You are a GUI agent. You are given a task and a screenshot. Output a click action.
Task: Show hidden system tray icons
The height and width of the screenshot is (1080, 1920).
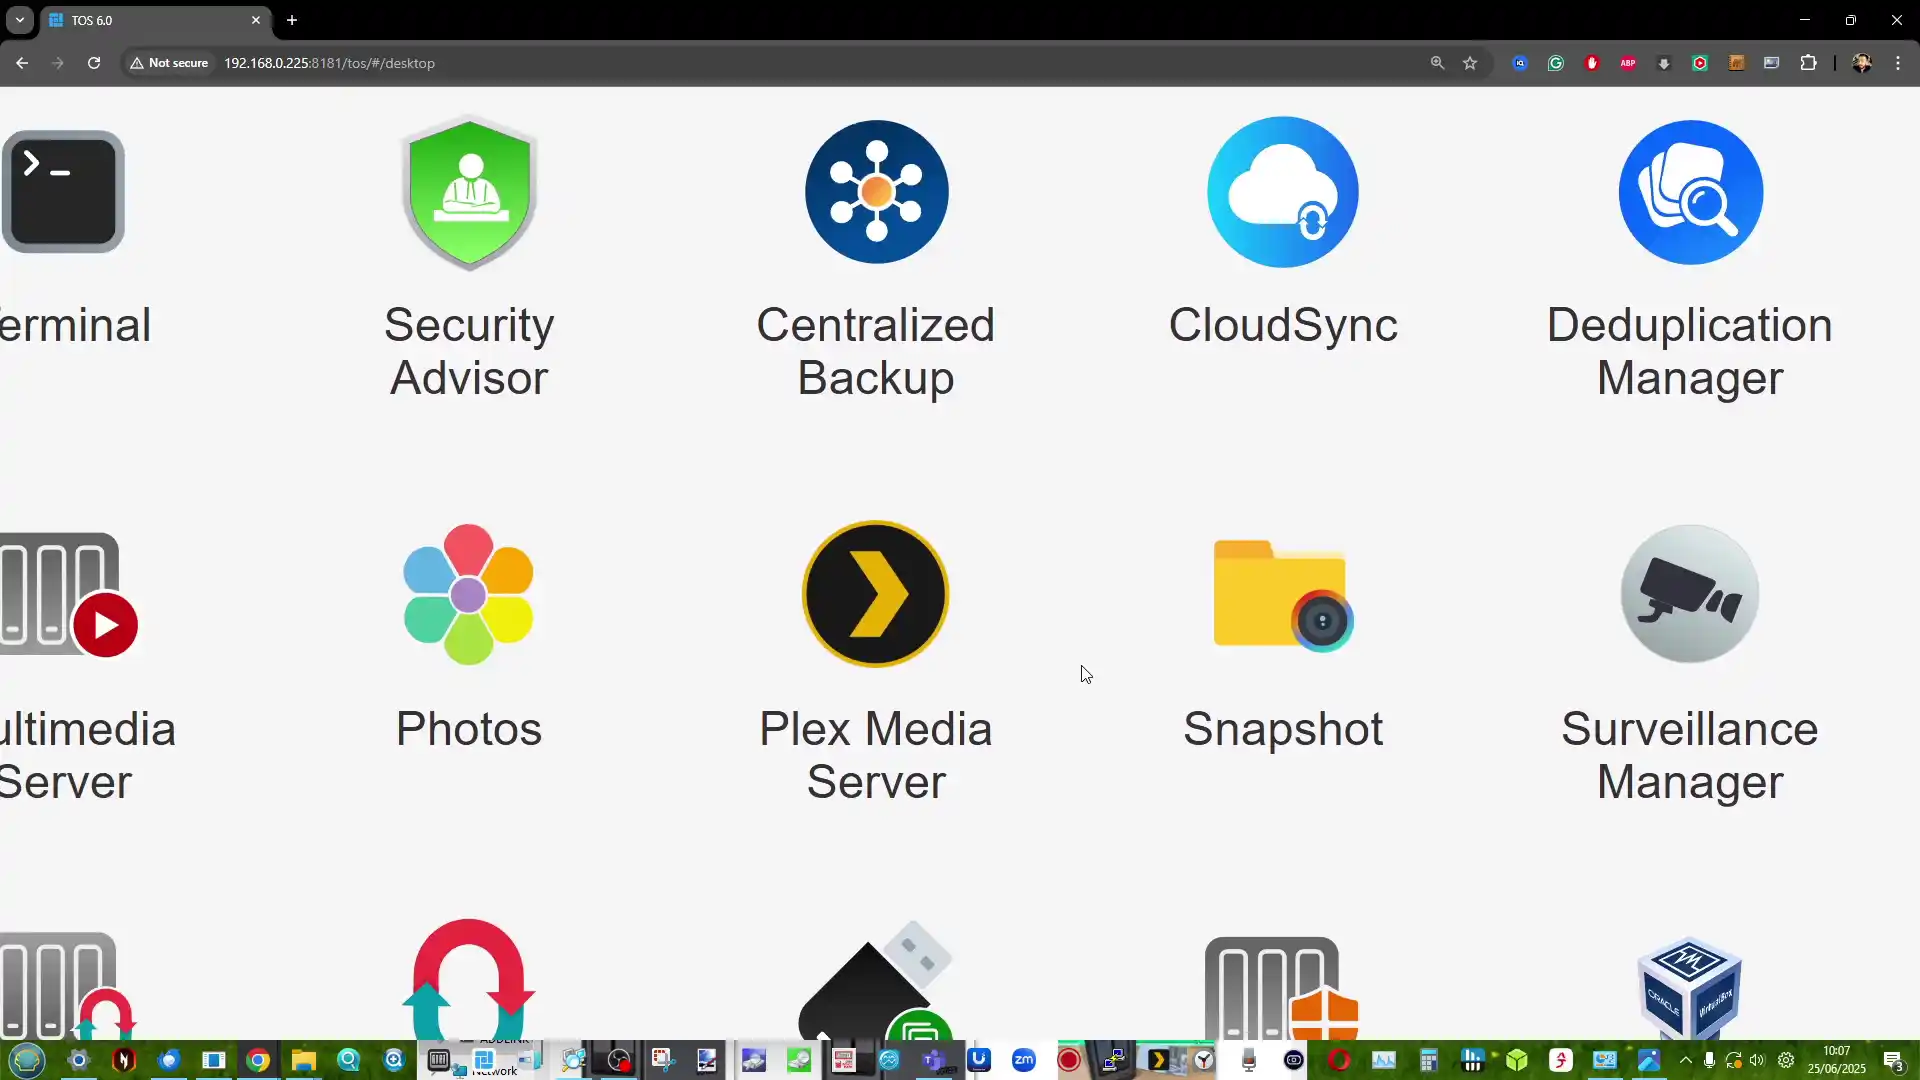[1686, 1060]
